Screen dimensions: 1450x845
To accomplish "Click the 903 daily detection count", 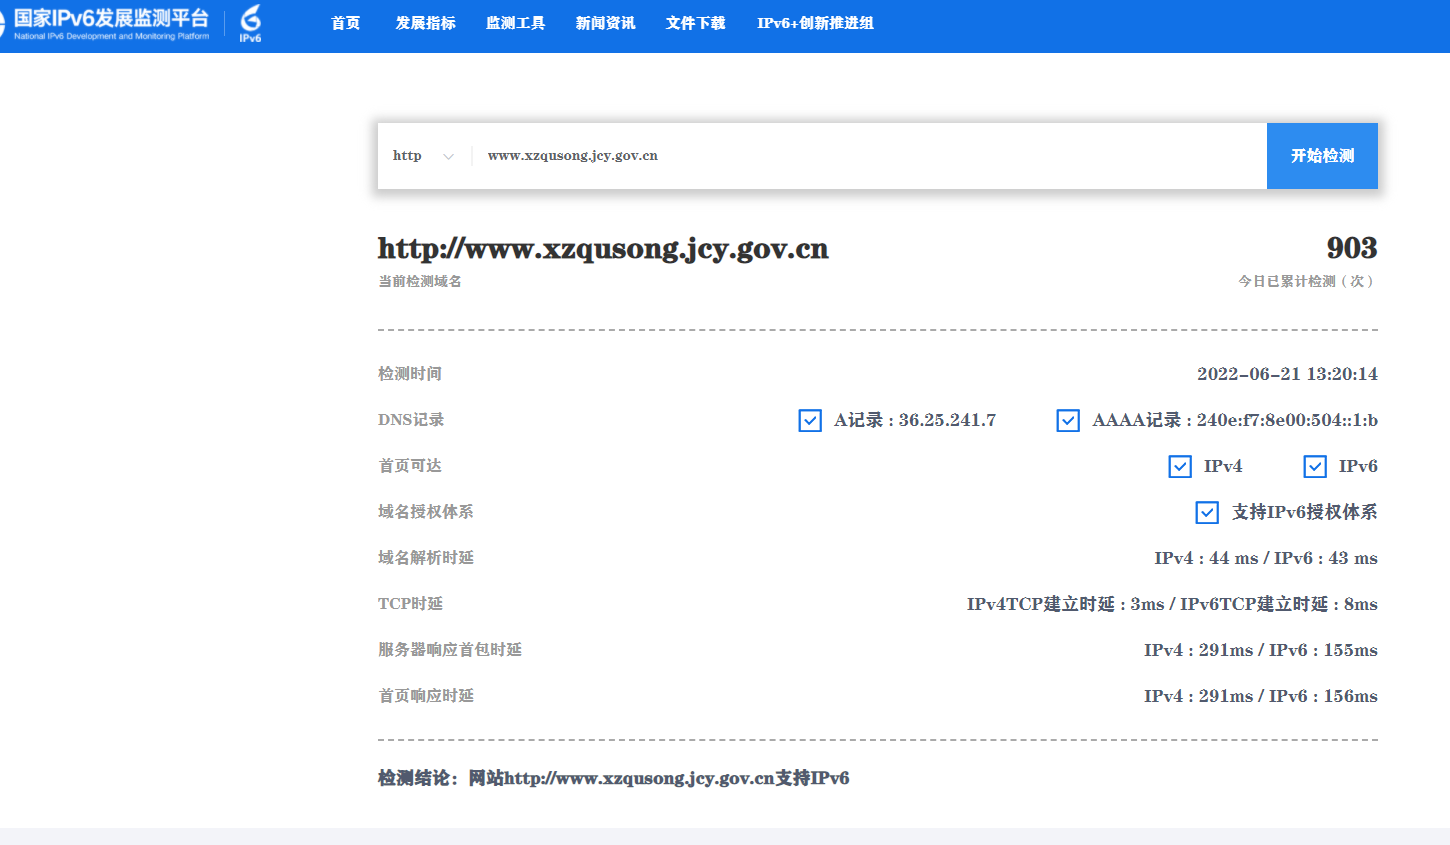I will [1351, 248].
